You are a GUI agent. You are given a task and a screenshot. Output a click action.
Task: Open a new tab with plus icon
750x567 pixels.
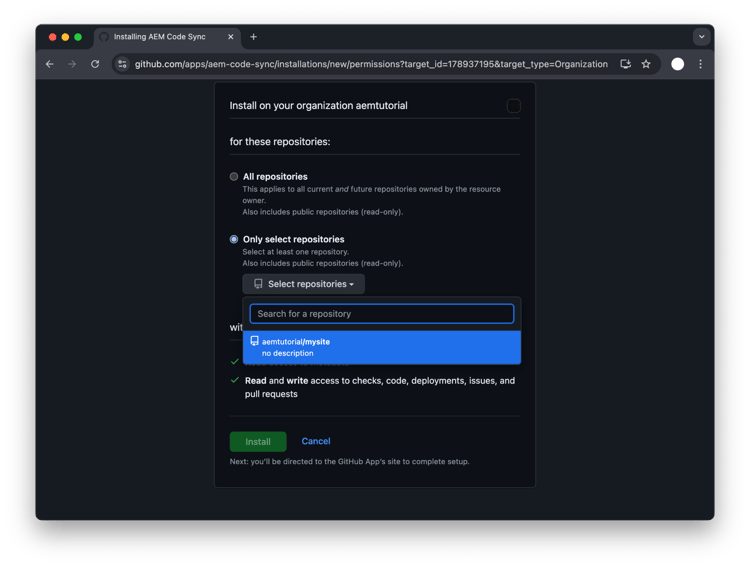tap(254, 37)
